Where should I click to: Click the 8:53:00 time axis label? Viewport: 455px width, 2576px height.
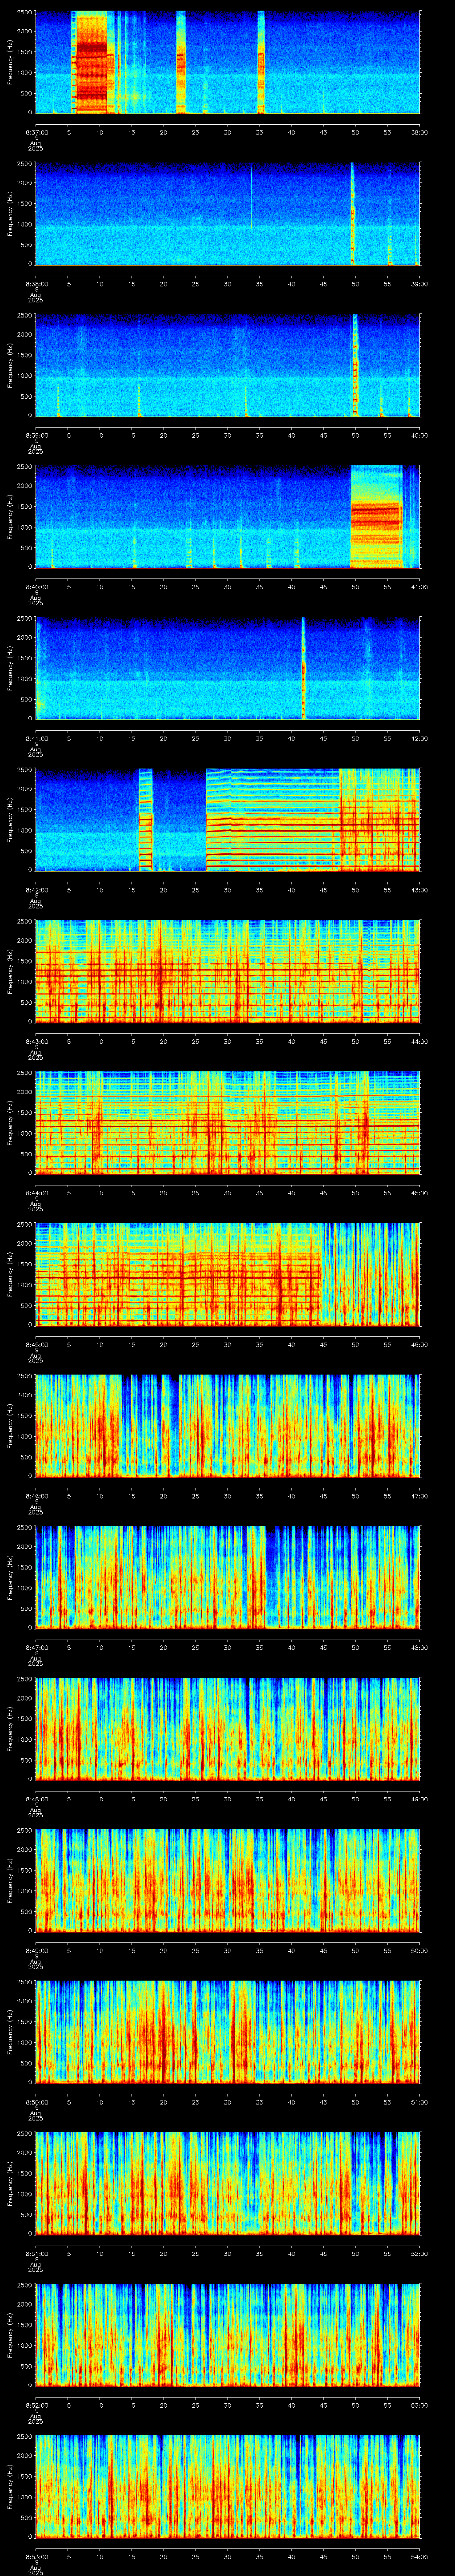click(x=36, y=2556)
